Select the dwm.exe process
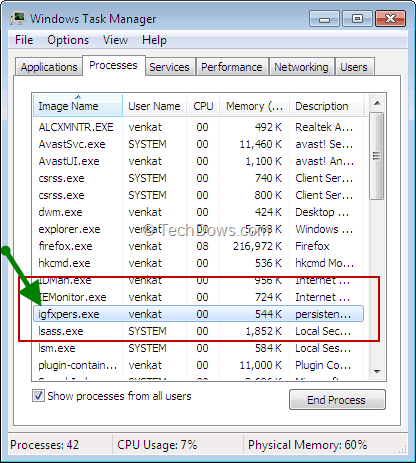This screenshot has width=416, height=463. click(x=198, y=212)
